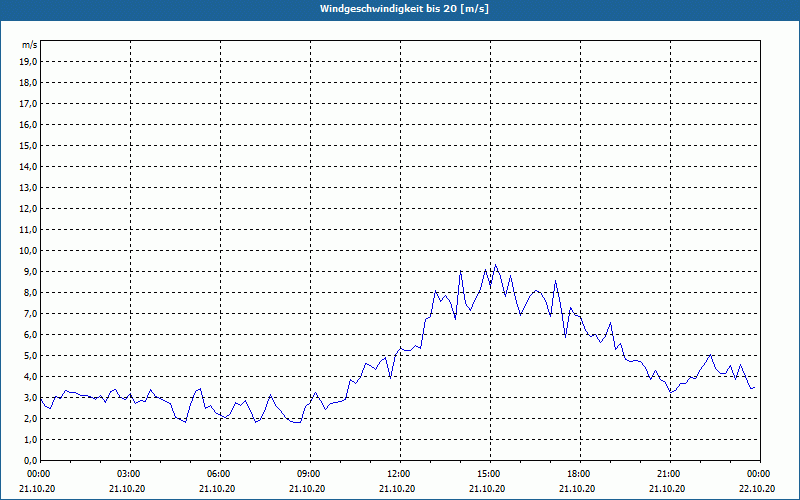The image size is (800, 500).
Task: Click the 16,0 y-axis label
Action: 28,124
